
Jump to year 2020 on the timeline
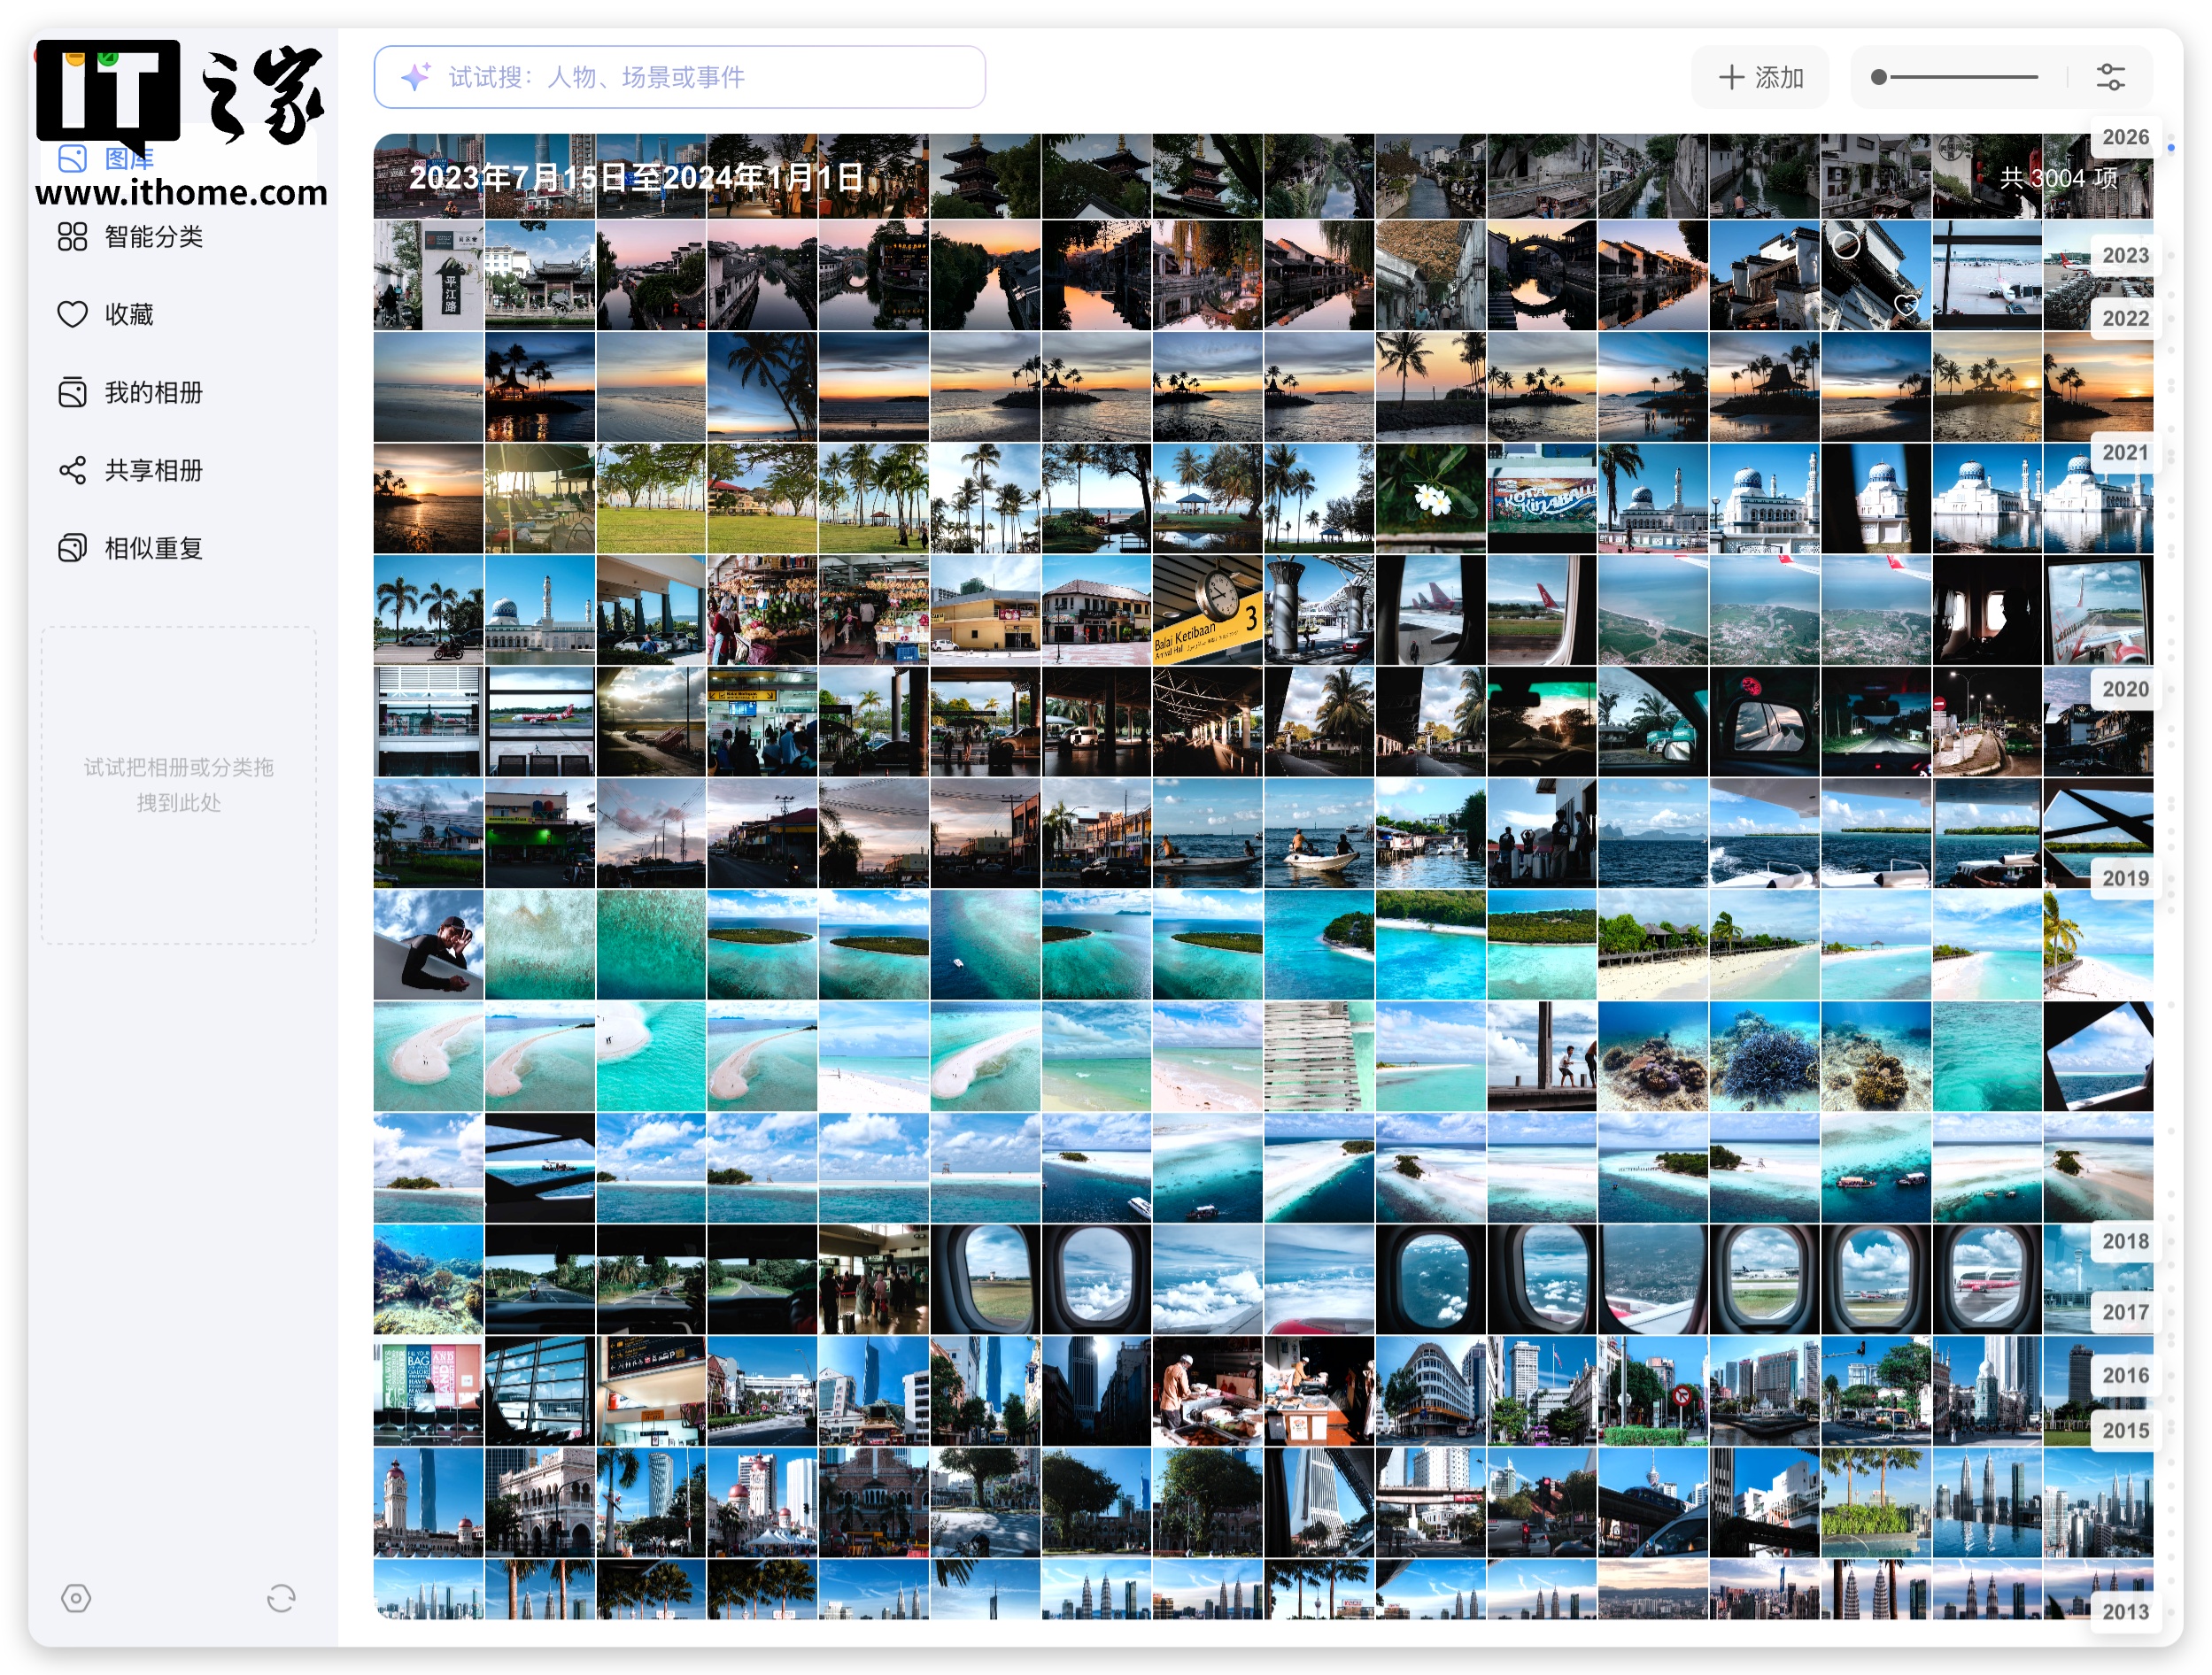(2125, 689)
